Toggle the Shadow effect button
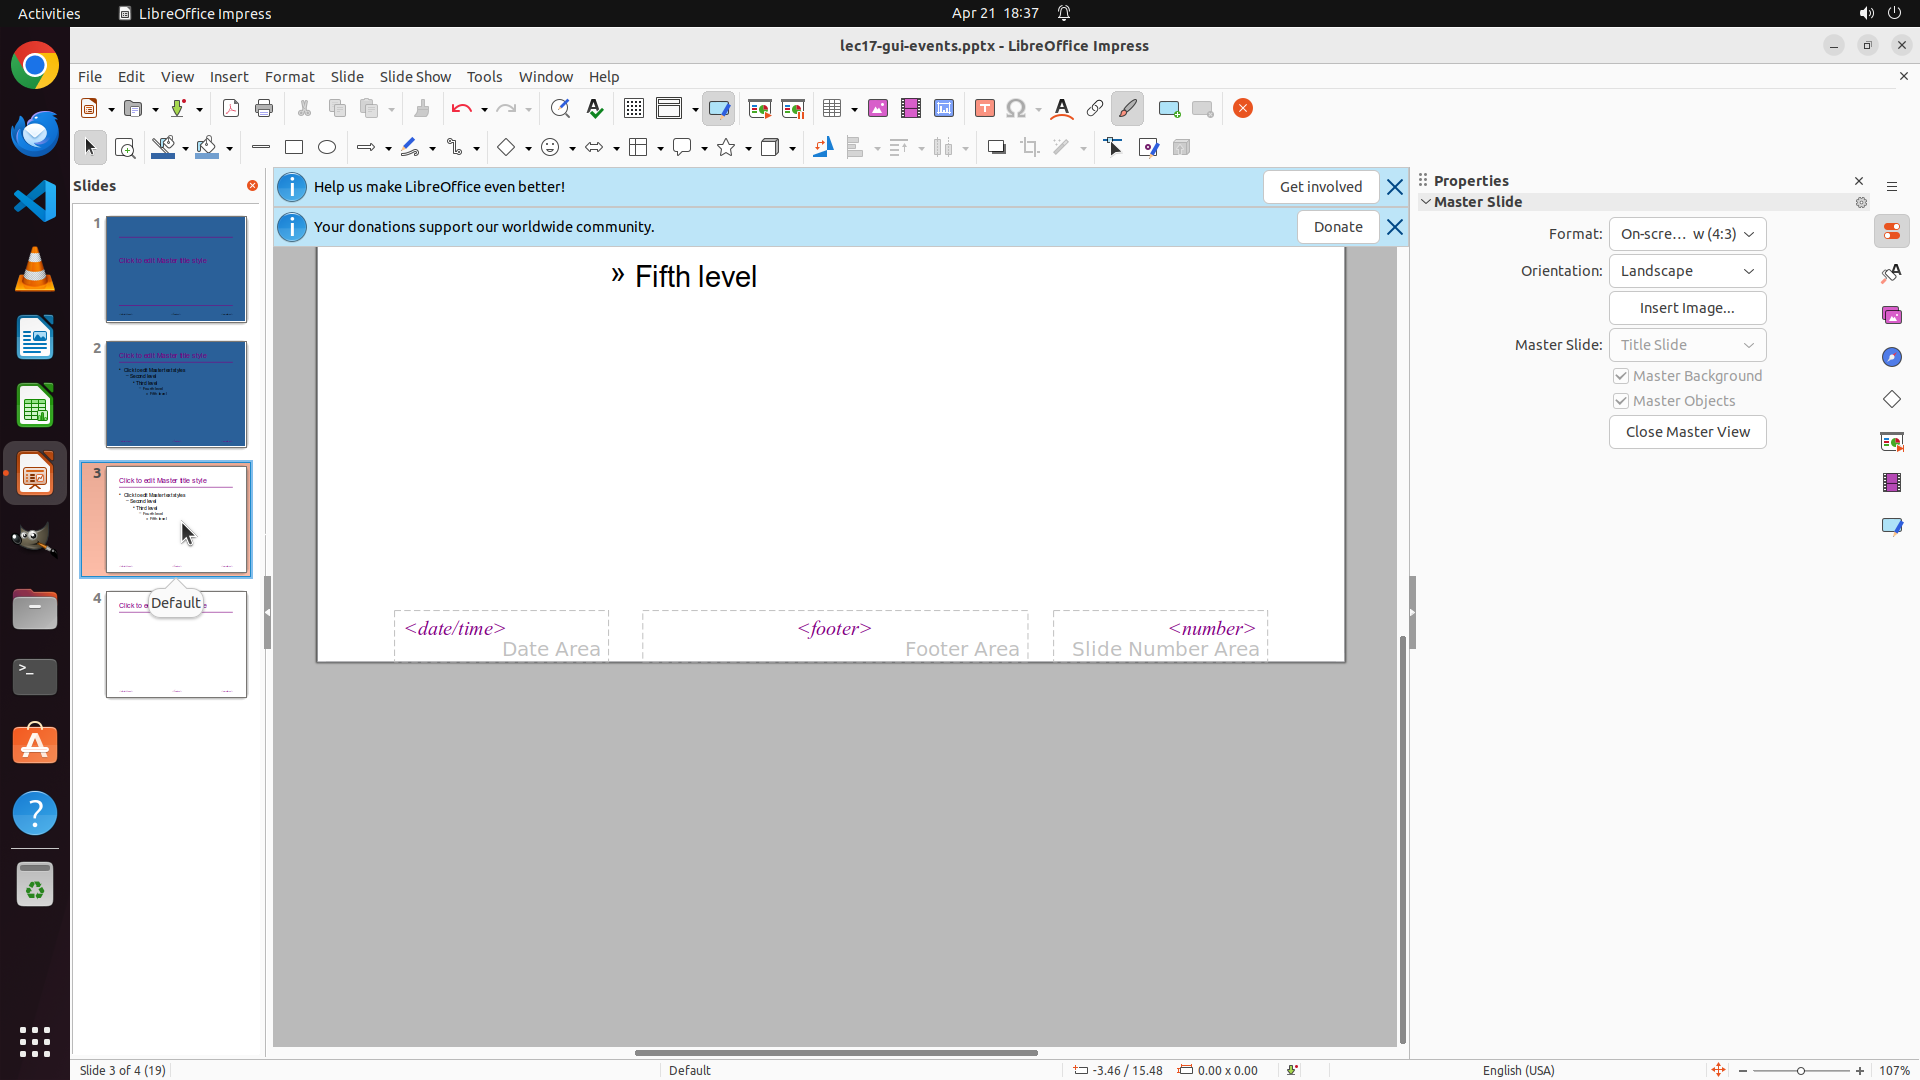Viewport: 1920px width, 1080px height. (996, 148)
